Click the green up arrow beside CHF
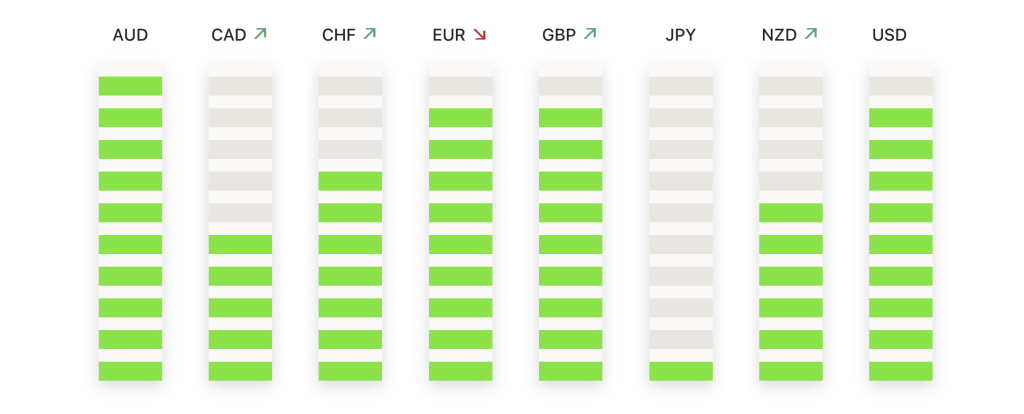Viewport: 1024px width, 414px height. pyautogui.click(x=370, y=34)
